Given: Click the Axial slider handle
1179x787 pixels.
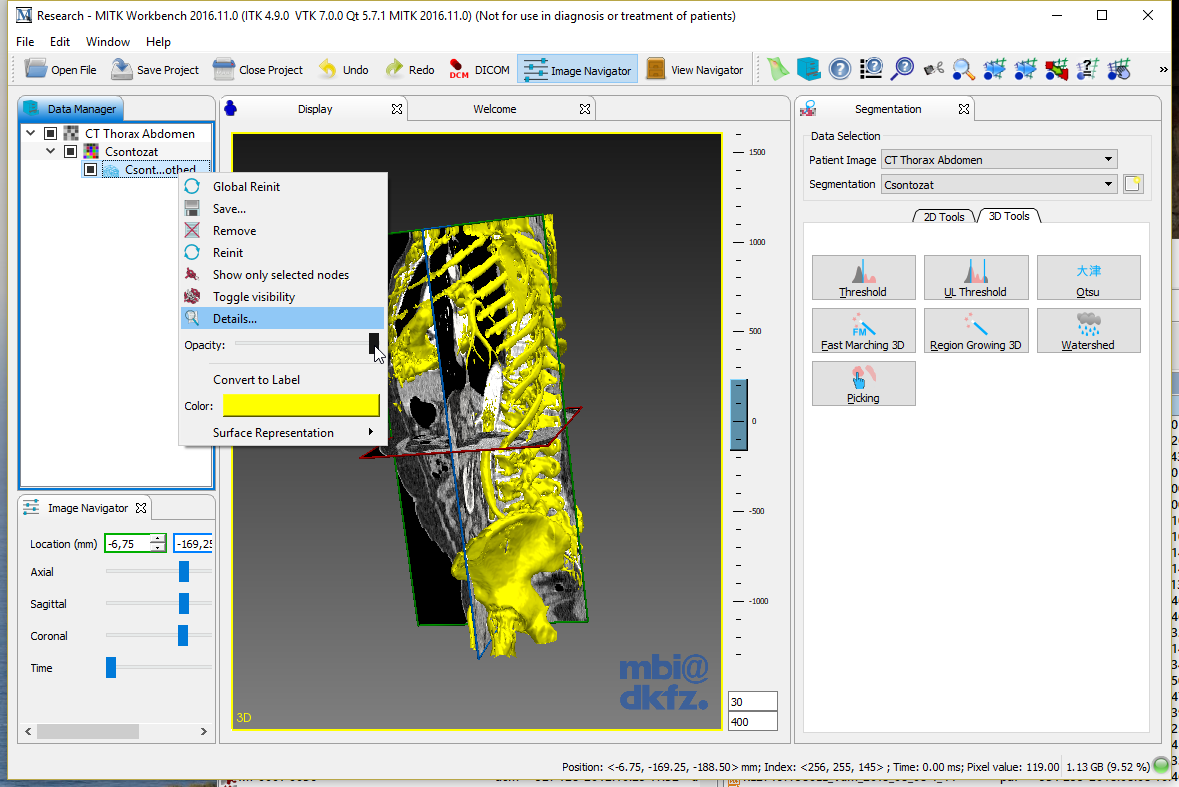Looking at the screenshot, I should (x=184, y=571).
